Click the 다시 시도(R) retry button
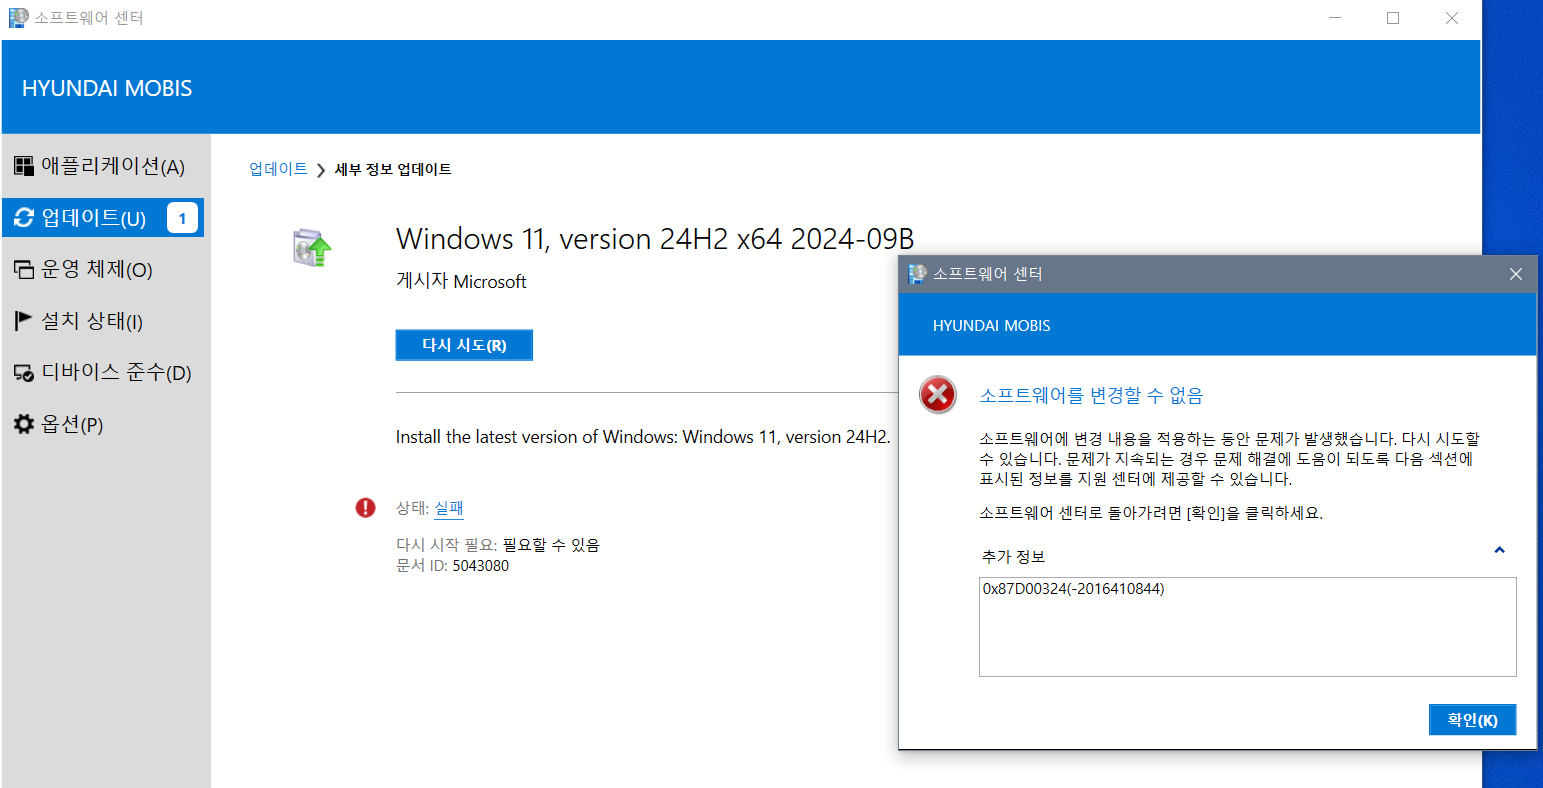Viewport: 1543px width, 788px height. (464, 345)
